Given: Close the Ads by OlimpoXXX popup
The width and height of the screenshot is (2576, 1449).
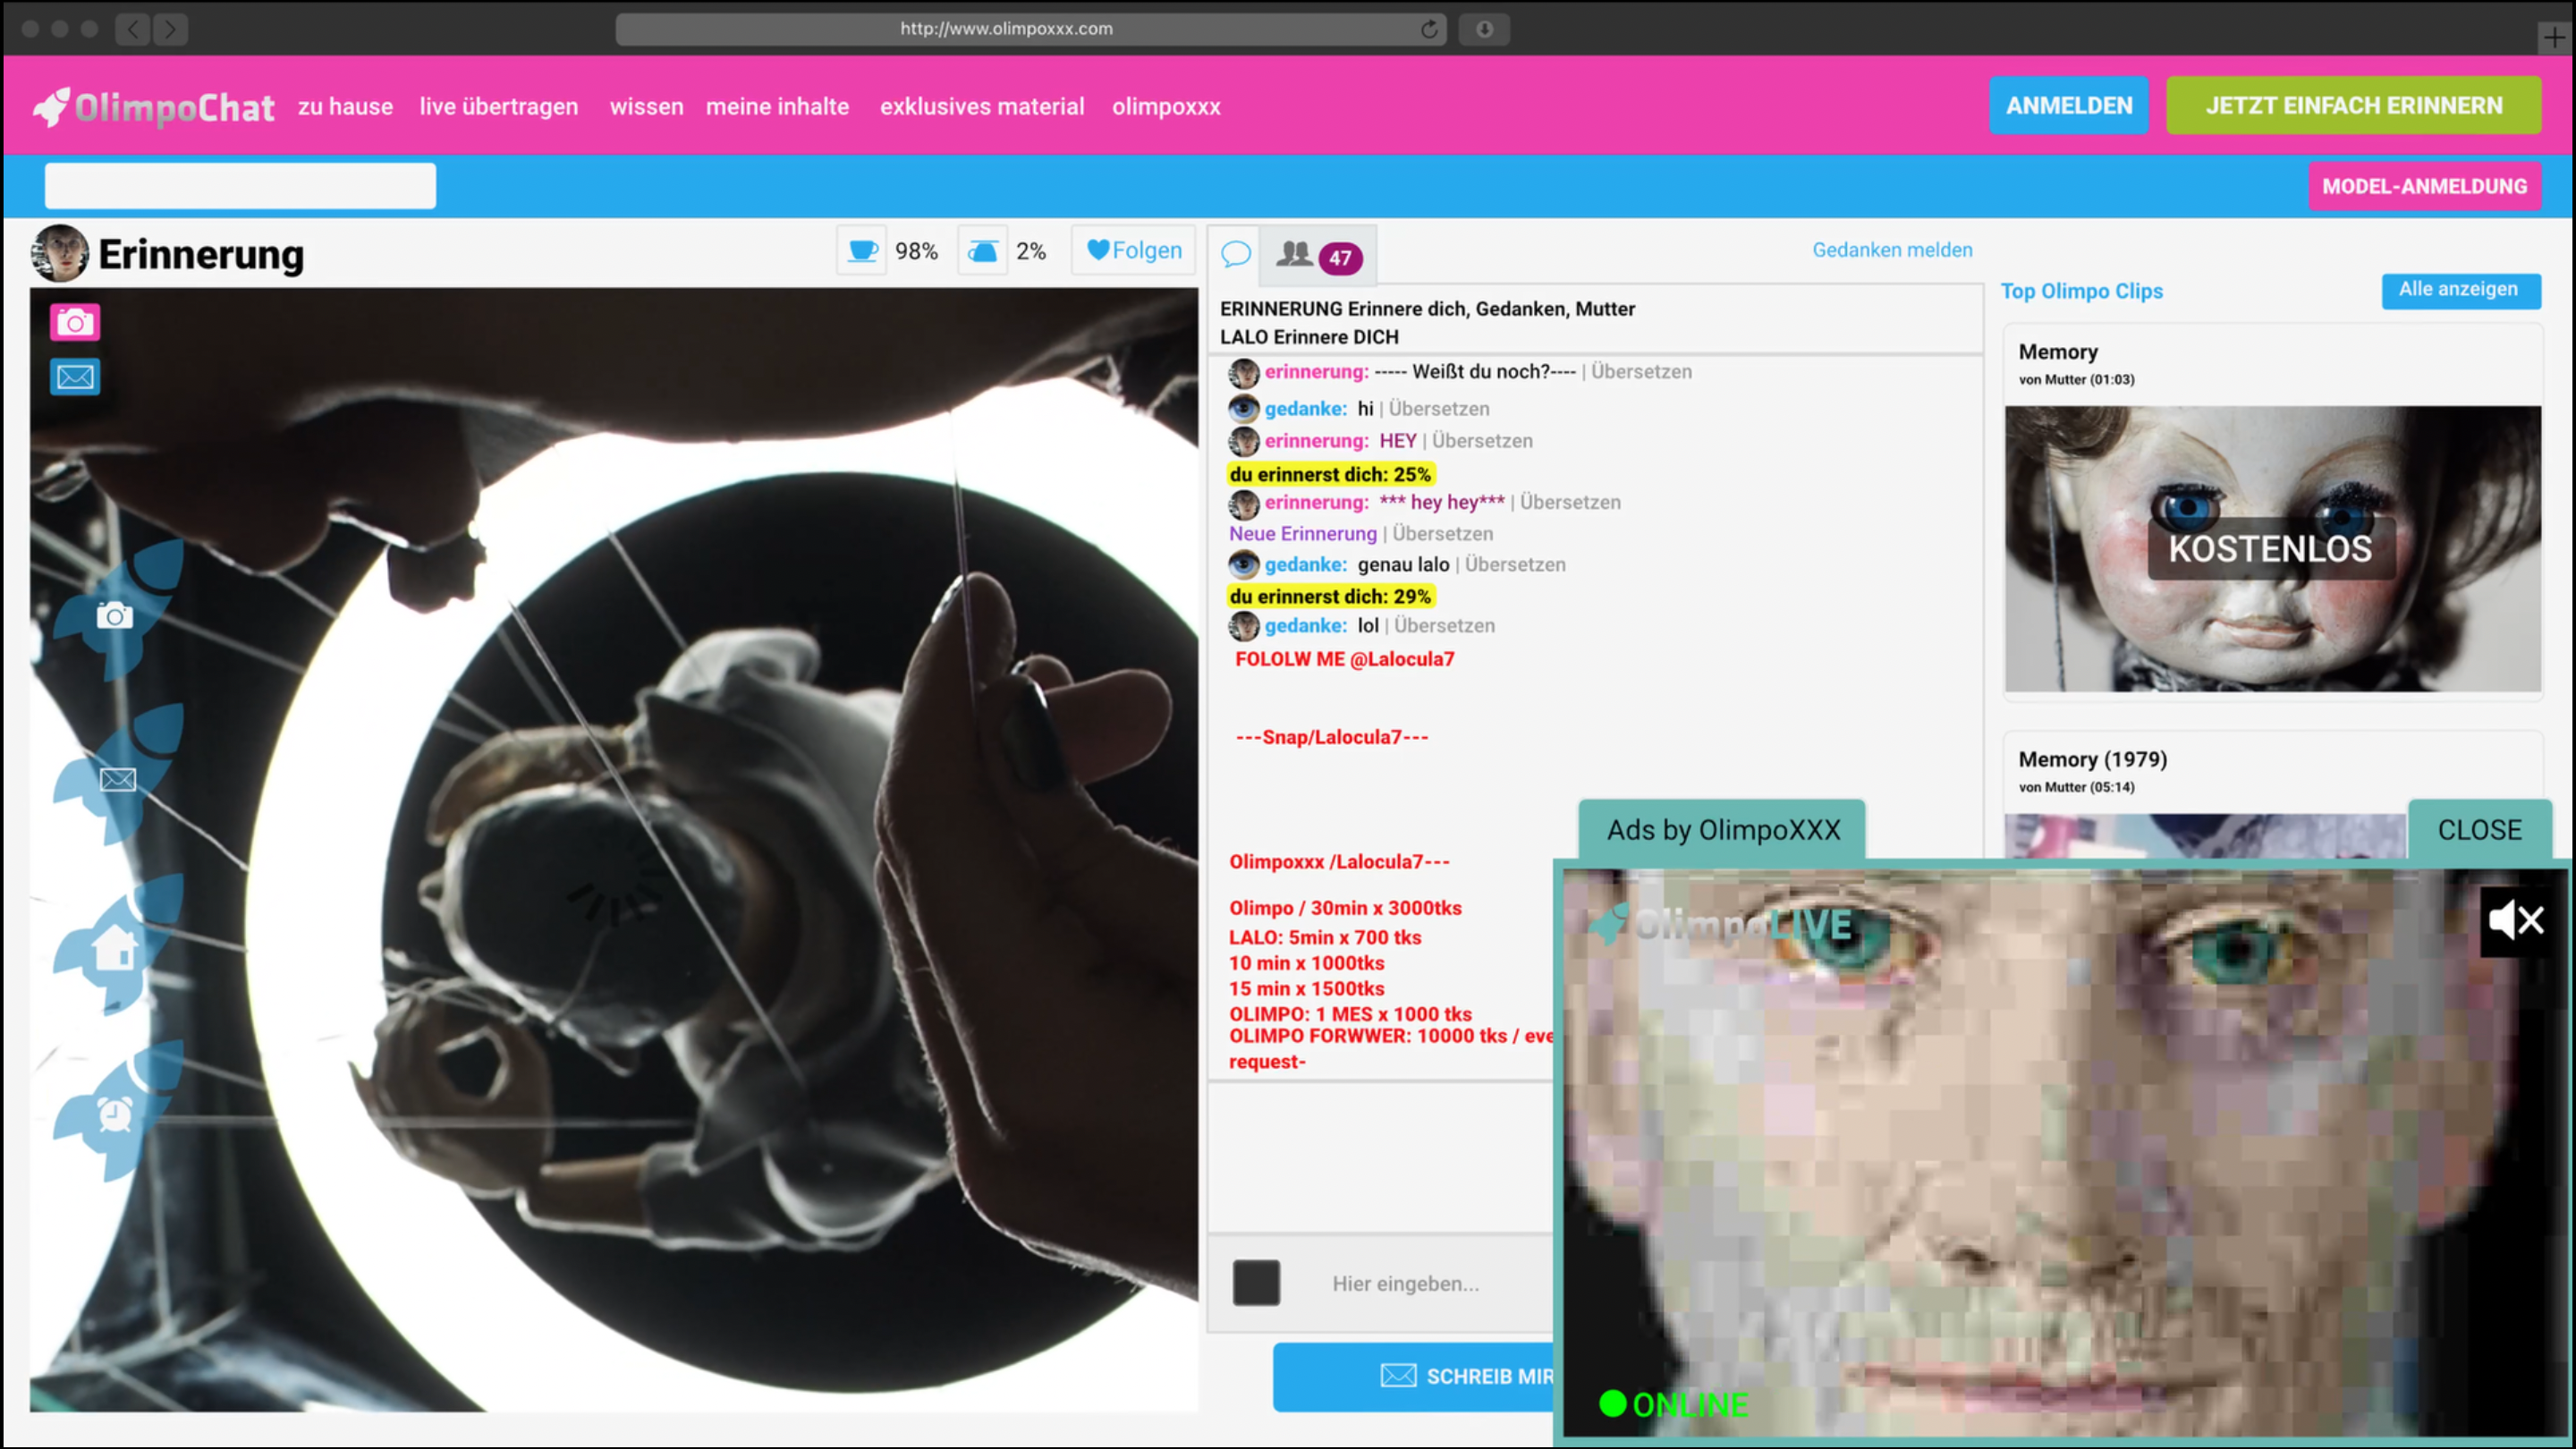Looking at the screenshot, I should (x=2479, y=829).
